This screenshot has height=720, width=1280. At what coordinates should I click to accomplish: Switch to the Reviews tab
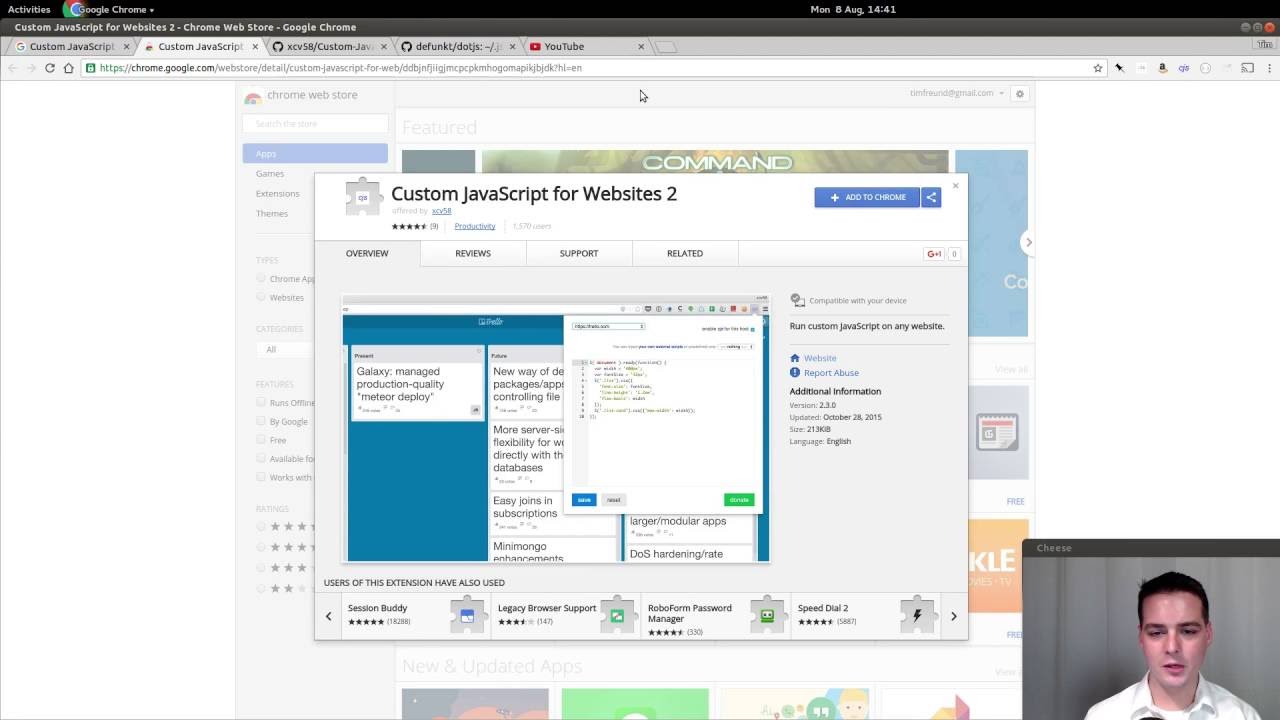point(473,253)
